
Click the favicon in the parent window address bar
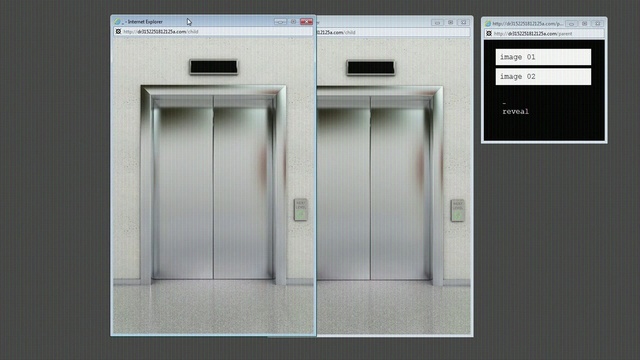coord(489,33)
